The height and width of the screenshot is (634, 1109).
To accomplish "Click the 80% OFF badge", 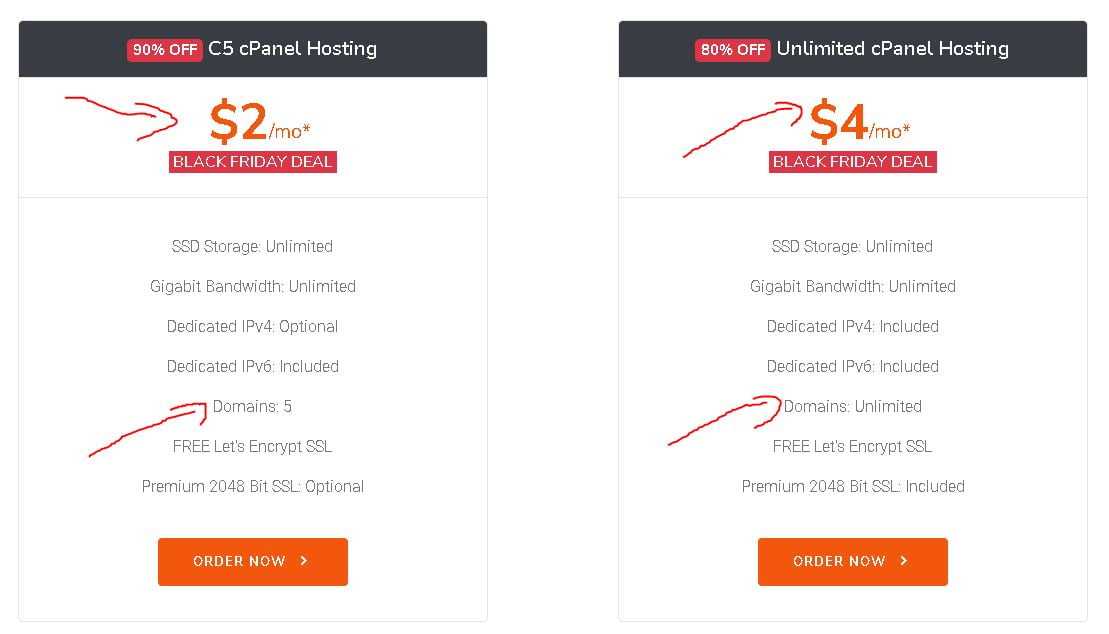I will [x=733, y=50].
